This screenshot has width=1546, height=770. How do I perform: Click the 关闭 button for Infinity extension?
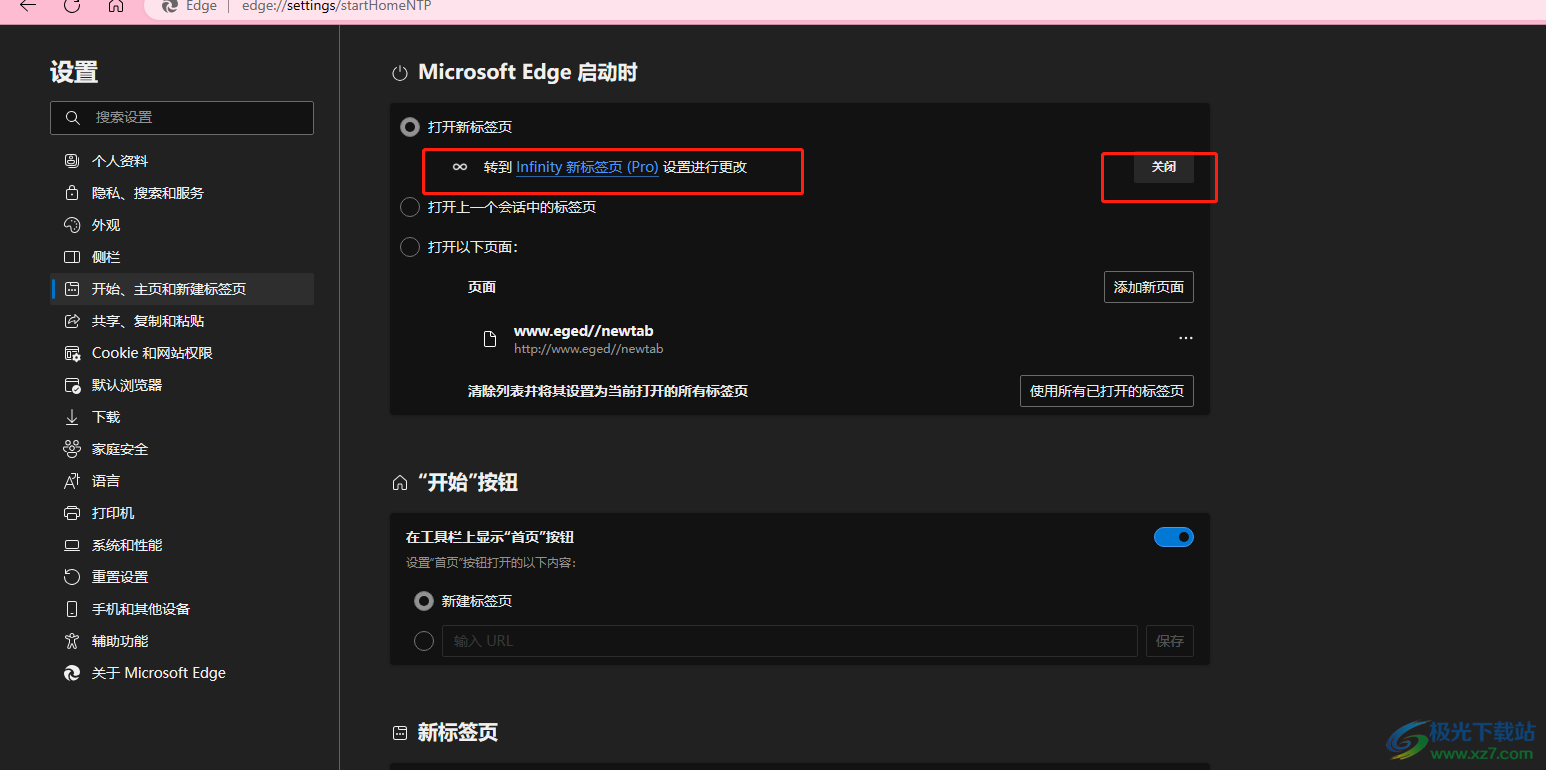point(1164,167)
